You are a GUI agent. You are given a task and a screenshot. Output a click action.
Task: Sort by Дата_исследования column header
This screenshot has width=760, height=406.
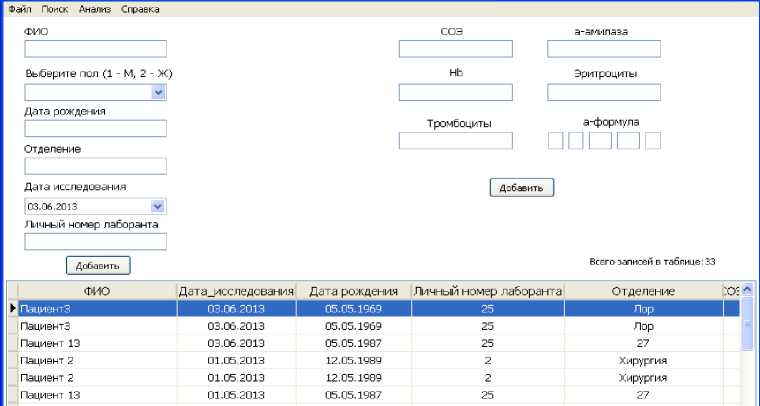237,291
